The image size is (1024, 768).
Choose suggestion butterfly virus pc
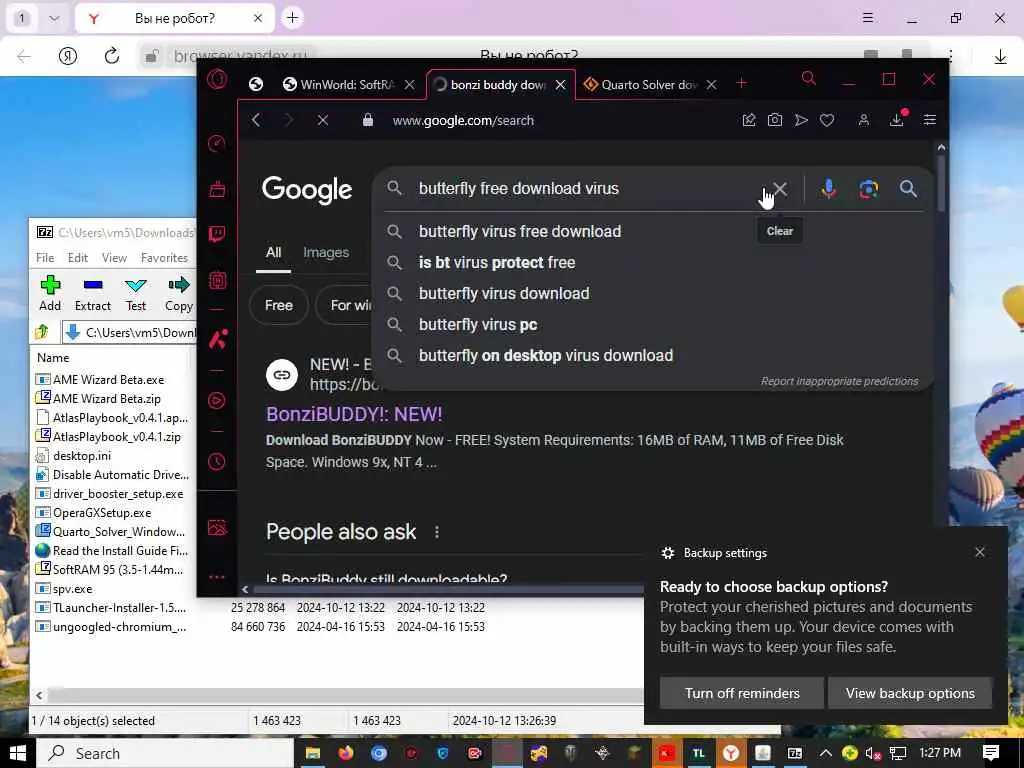coord(478,325)
